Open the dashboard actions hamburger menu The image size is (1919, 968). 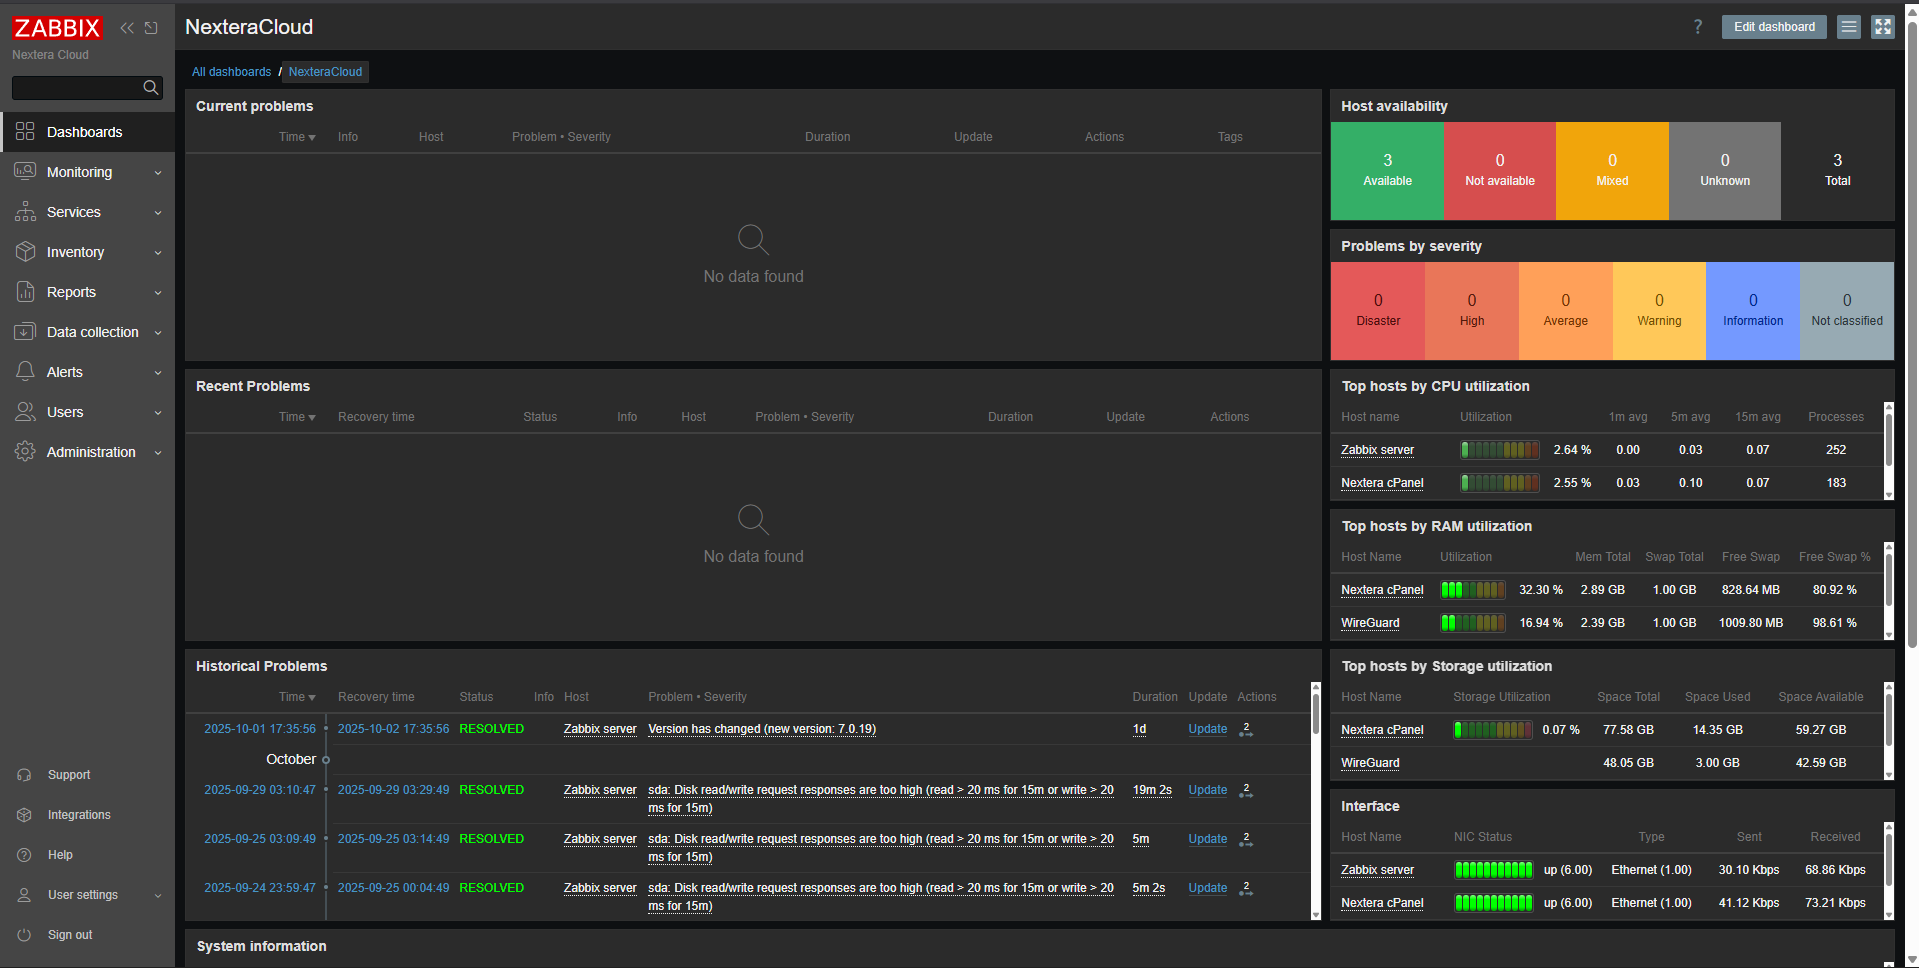(1849, 27)
